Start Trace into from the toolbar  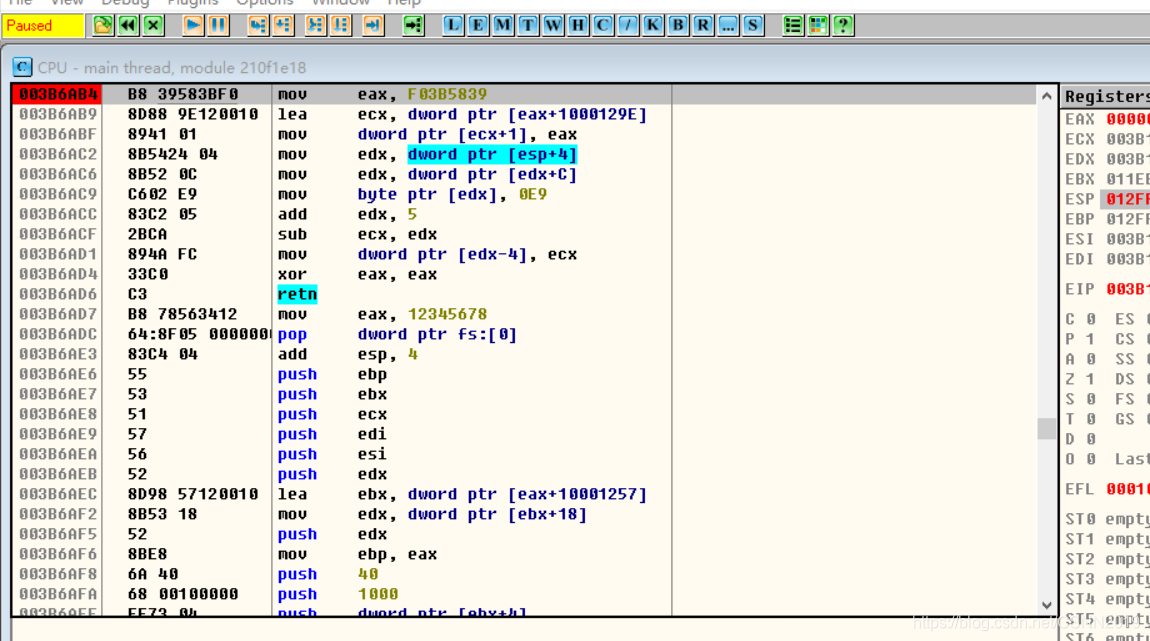315,26
